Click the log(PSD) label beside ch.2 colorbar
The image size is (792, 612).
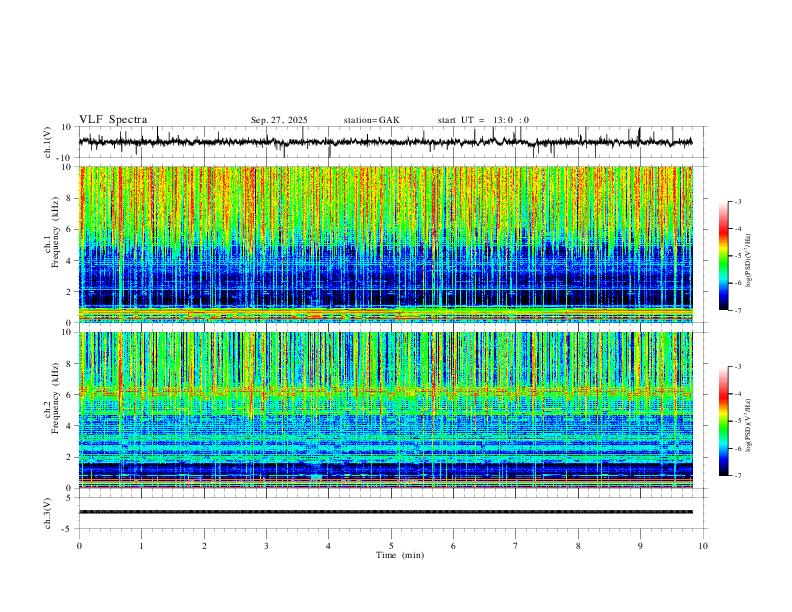pyautogui.click(x=748, y=425)
